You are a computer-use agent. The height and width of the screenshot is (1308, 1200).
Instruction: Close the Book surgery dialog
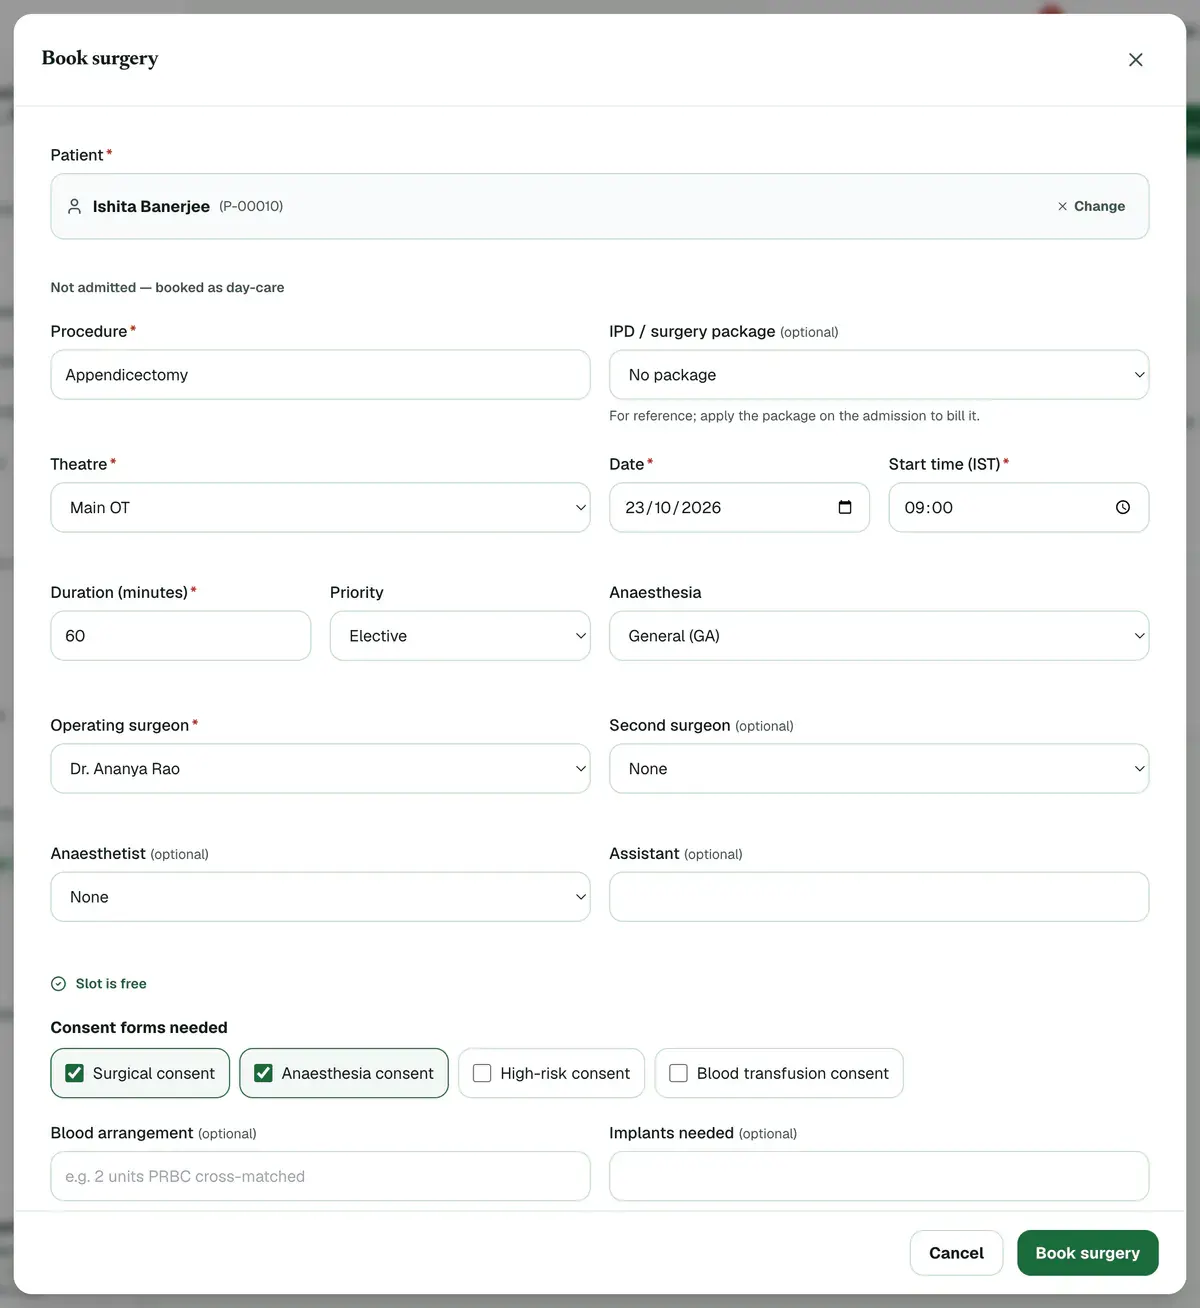coord(1135,60)
